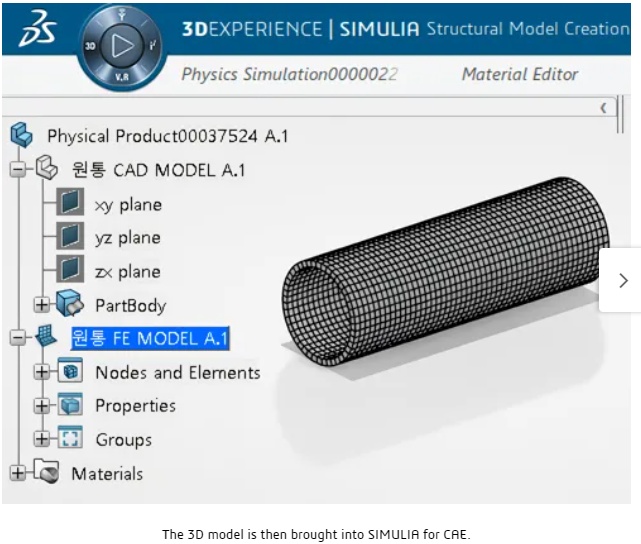Click the Dassault Systèmes 3DS logo
Screen dimensions: 641x544
pos(38,29)
